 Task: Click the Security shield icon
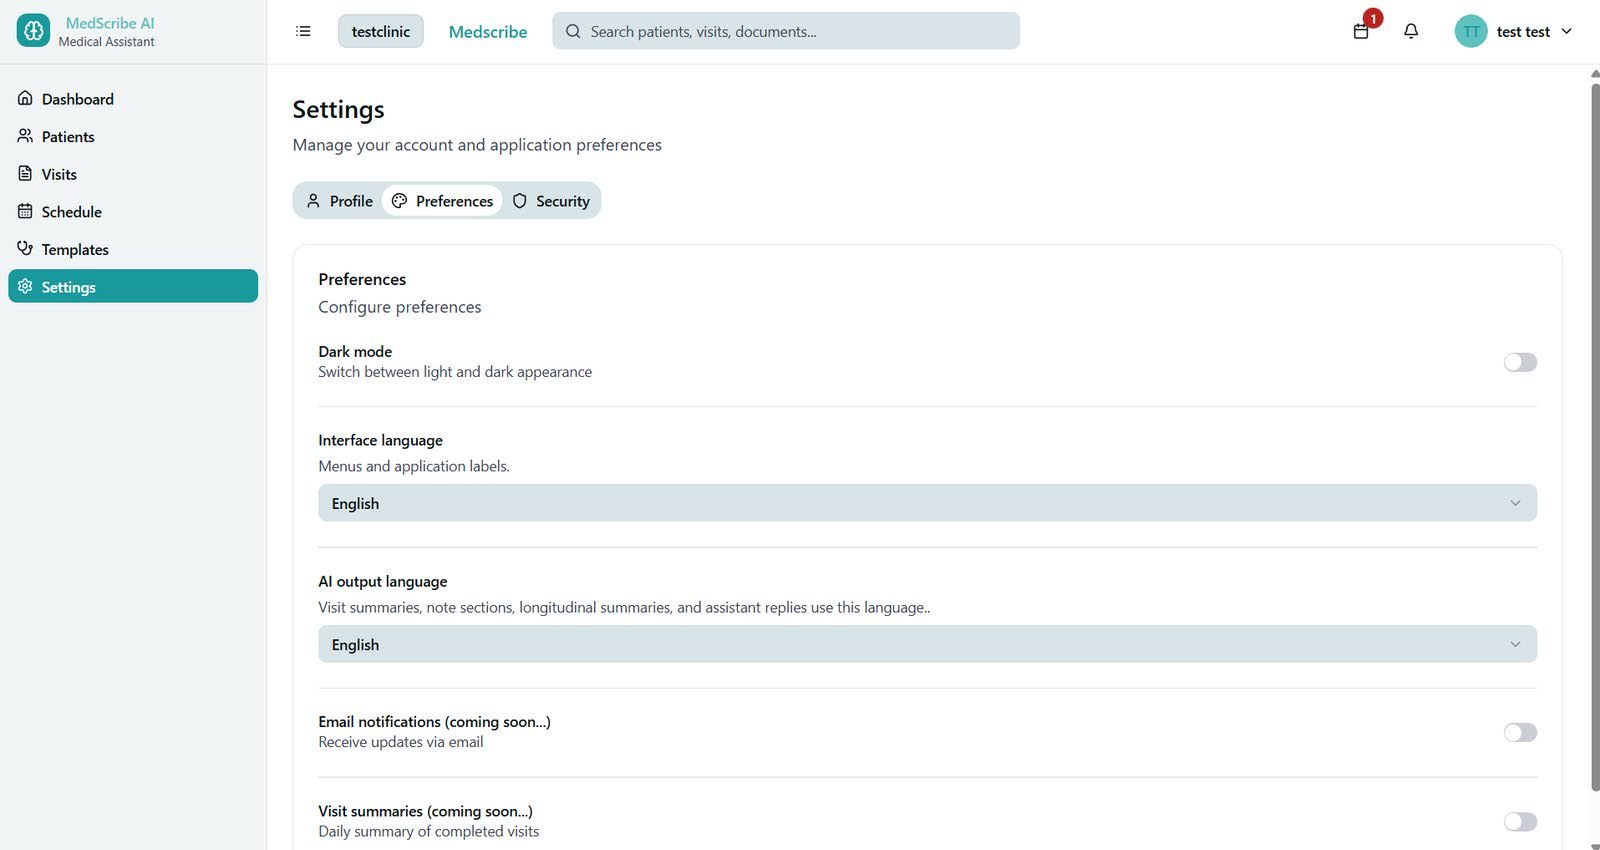519,201
